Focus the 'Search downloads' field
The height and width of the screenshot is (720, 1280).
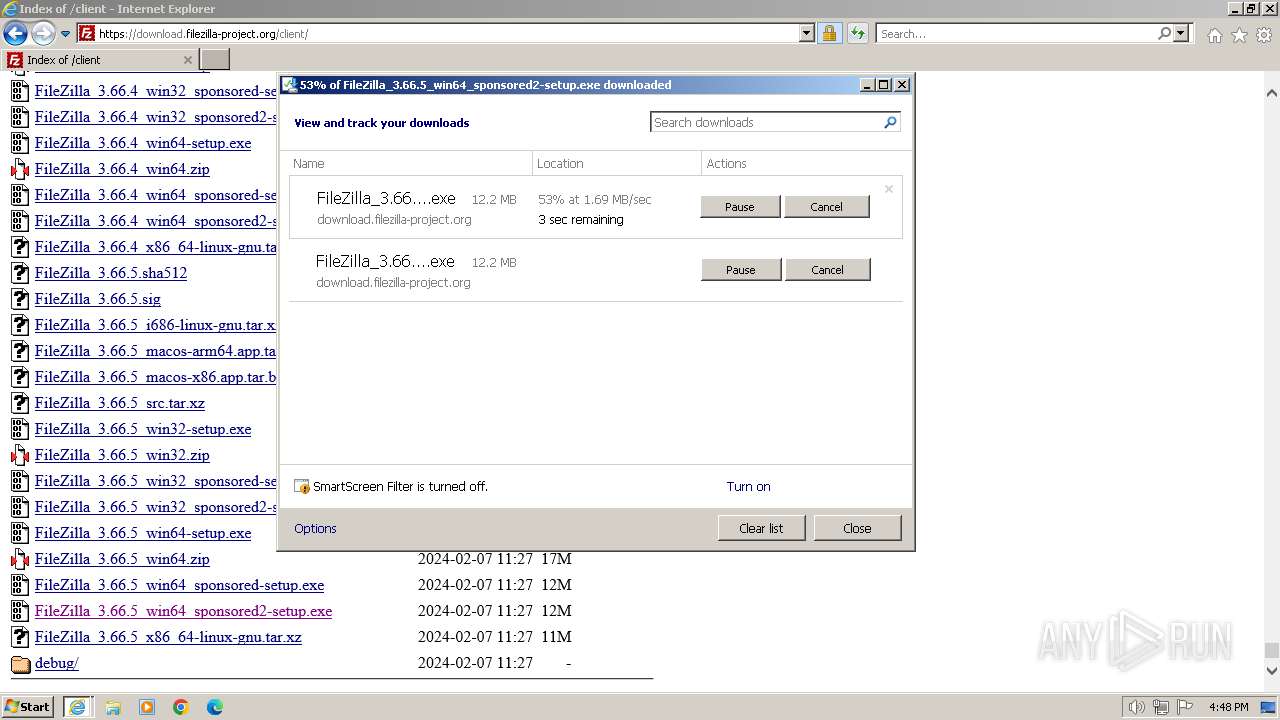point(766,122)
